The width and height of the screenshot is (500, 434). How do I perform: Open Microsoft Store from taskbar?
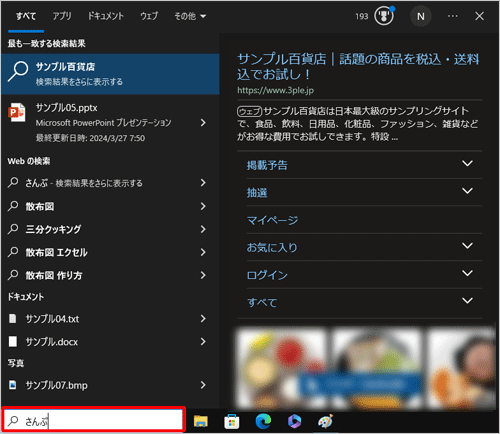(x=232, y=422)
